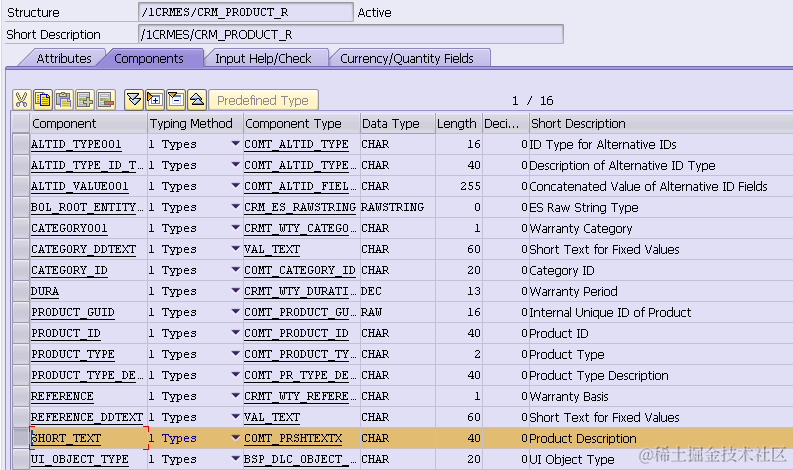Switch to the Attributes tab
The height and width of the screenshot is (470, 793).
64,58
